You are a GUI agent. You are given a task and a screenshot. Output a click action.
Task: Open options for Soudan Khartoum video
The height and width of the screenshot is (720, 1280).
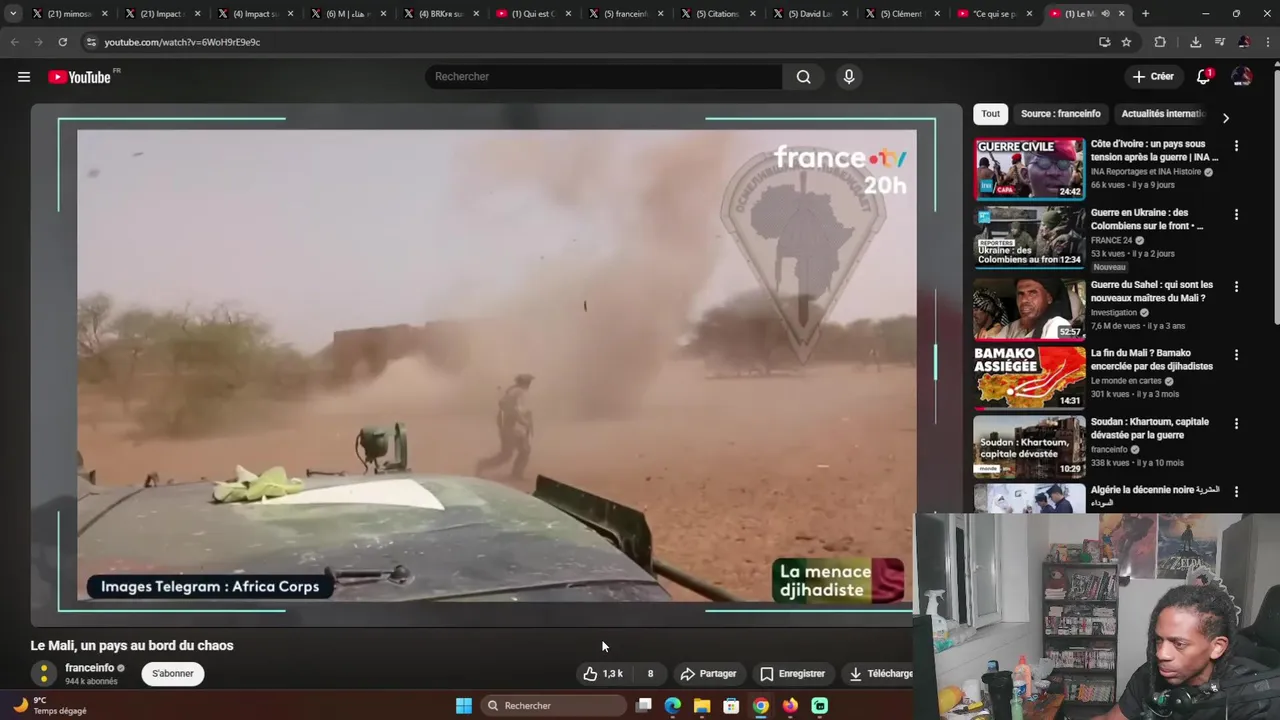[1236, 424]
